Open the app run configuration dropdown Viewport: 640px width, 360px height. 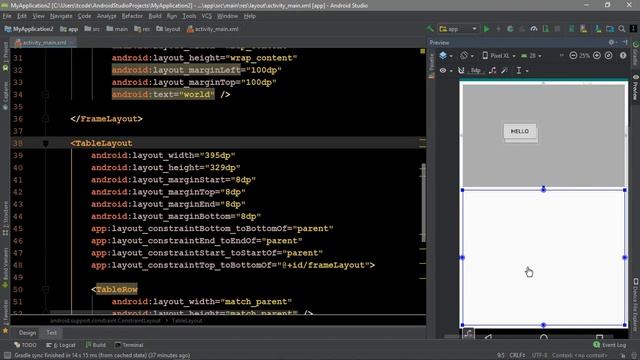pyautogui.click(x=458, y=29)
